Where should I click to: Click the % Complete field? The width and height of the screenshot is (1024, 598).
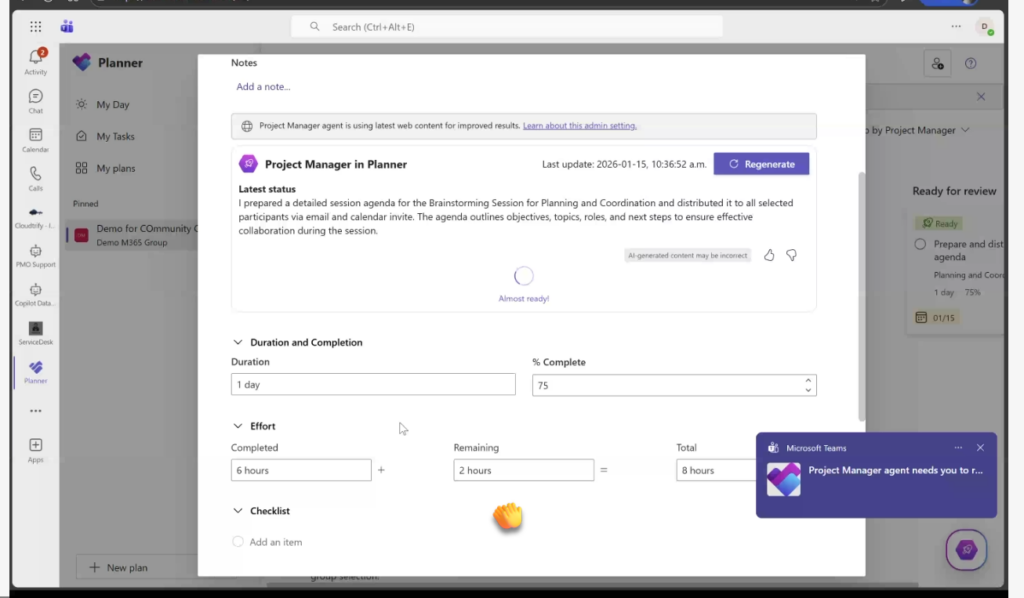click(x=674, y=385)
